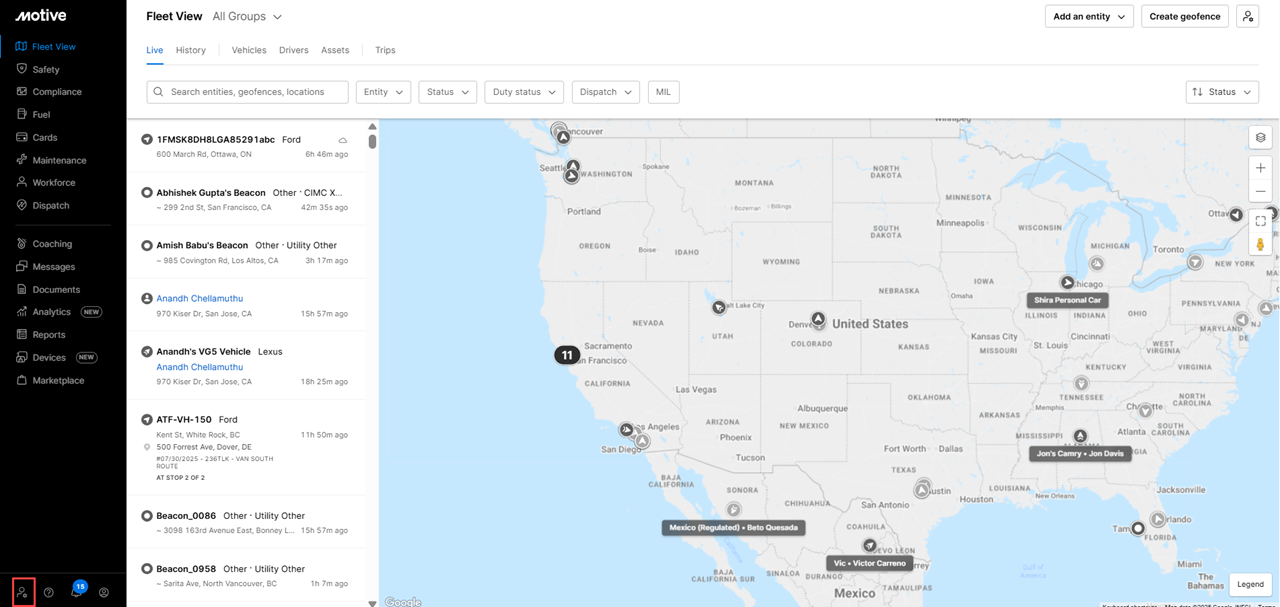
Task: Open the Duty status dropdown
Action: point(523,92)
